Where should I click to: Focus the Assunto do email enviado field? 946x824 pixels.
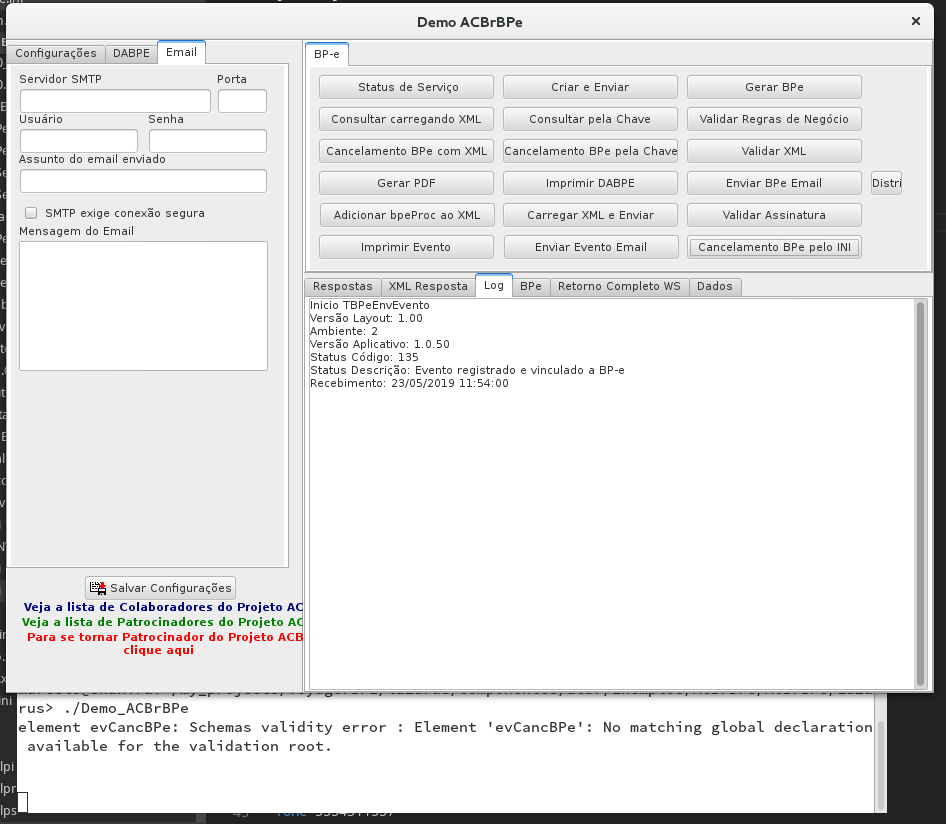(143, 181)
